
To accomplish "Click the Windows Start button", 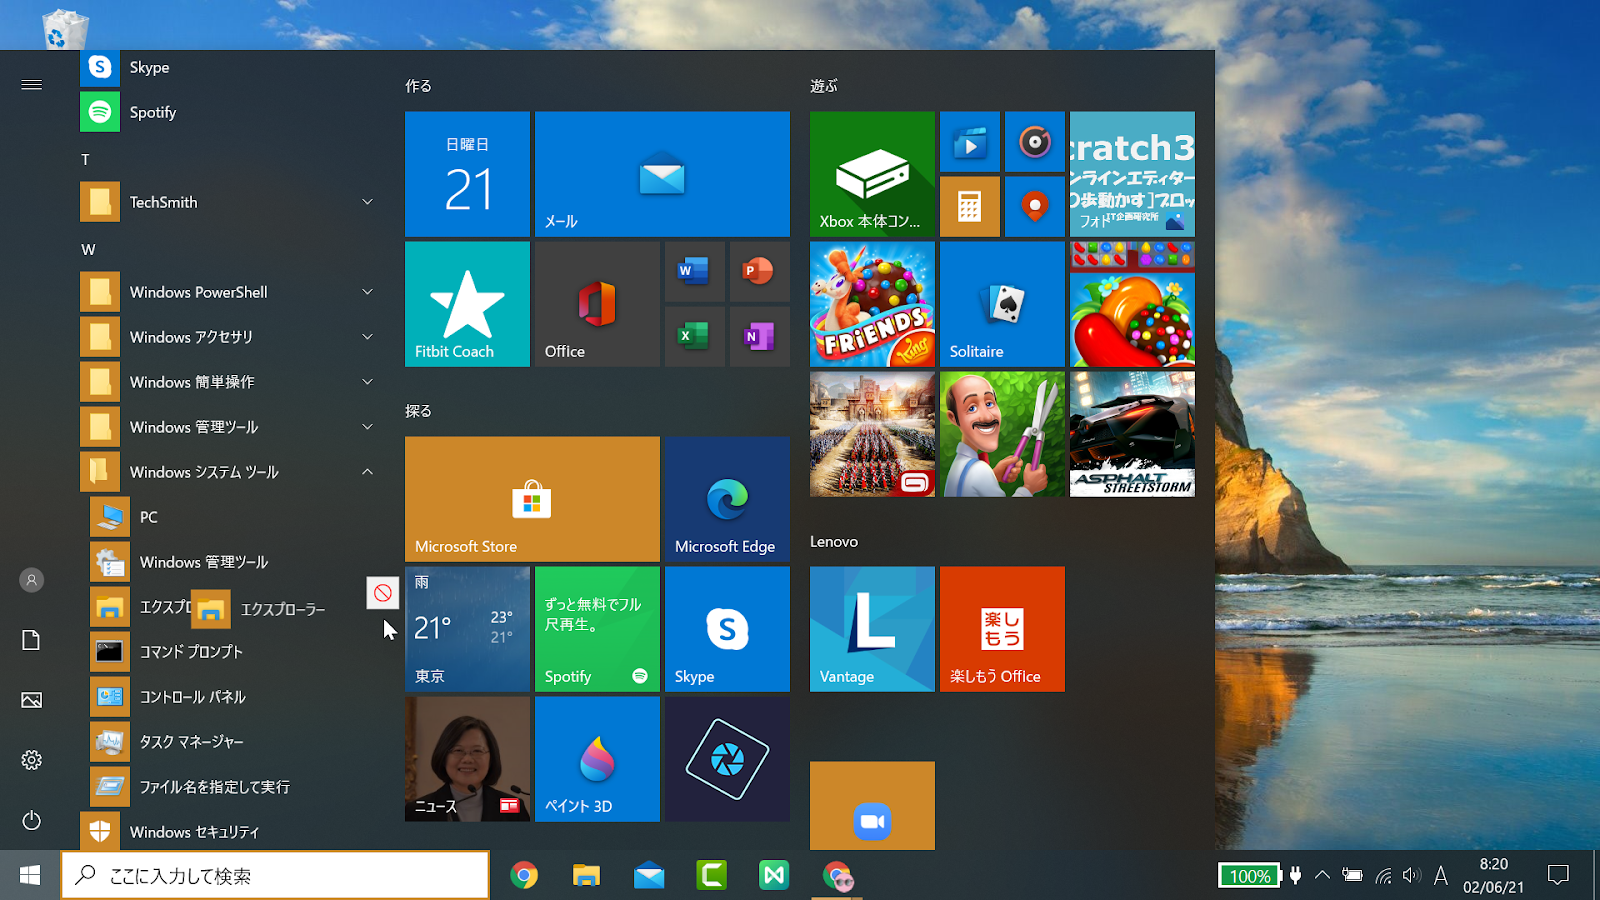I will 30,875.
